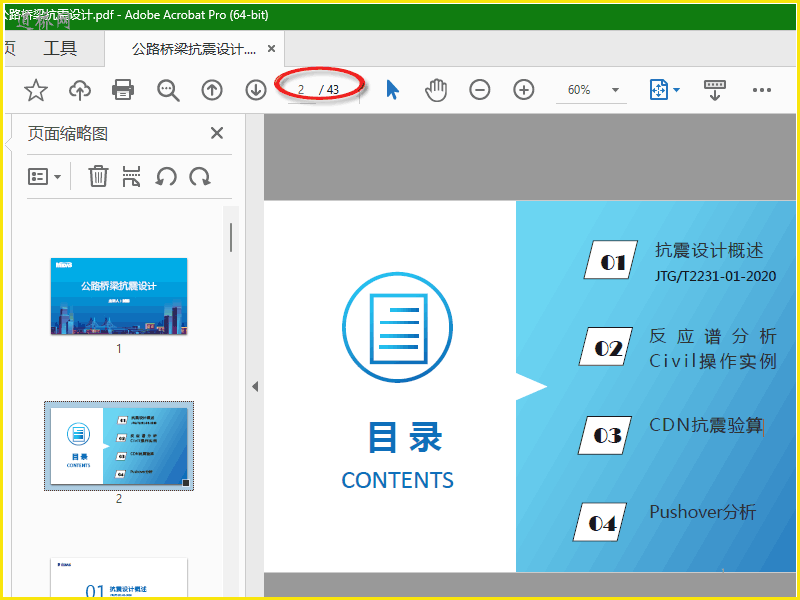This screenshot has height=600, width=800.
Task: Click the CONTENTS text
Action: 397,480
